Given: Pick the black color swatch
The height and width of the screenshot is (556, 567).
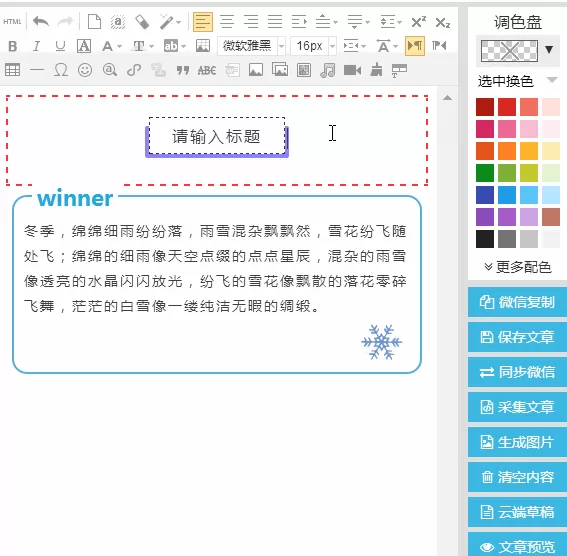Looking at the screenshot, I should pyautogui.click(x=485, y=239).
